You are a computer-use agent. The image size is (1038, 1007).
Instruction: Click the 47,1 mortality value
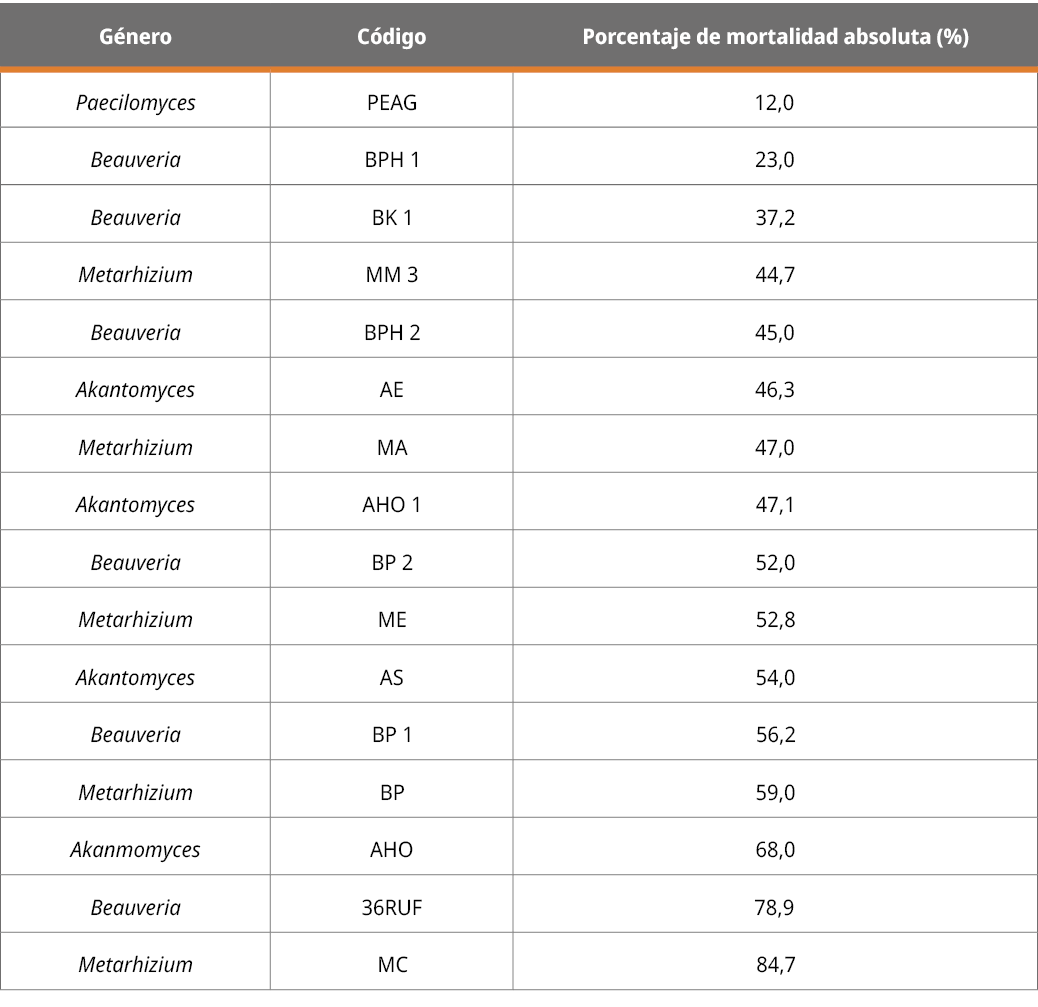(775, 505)
